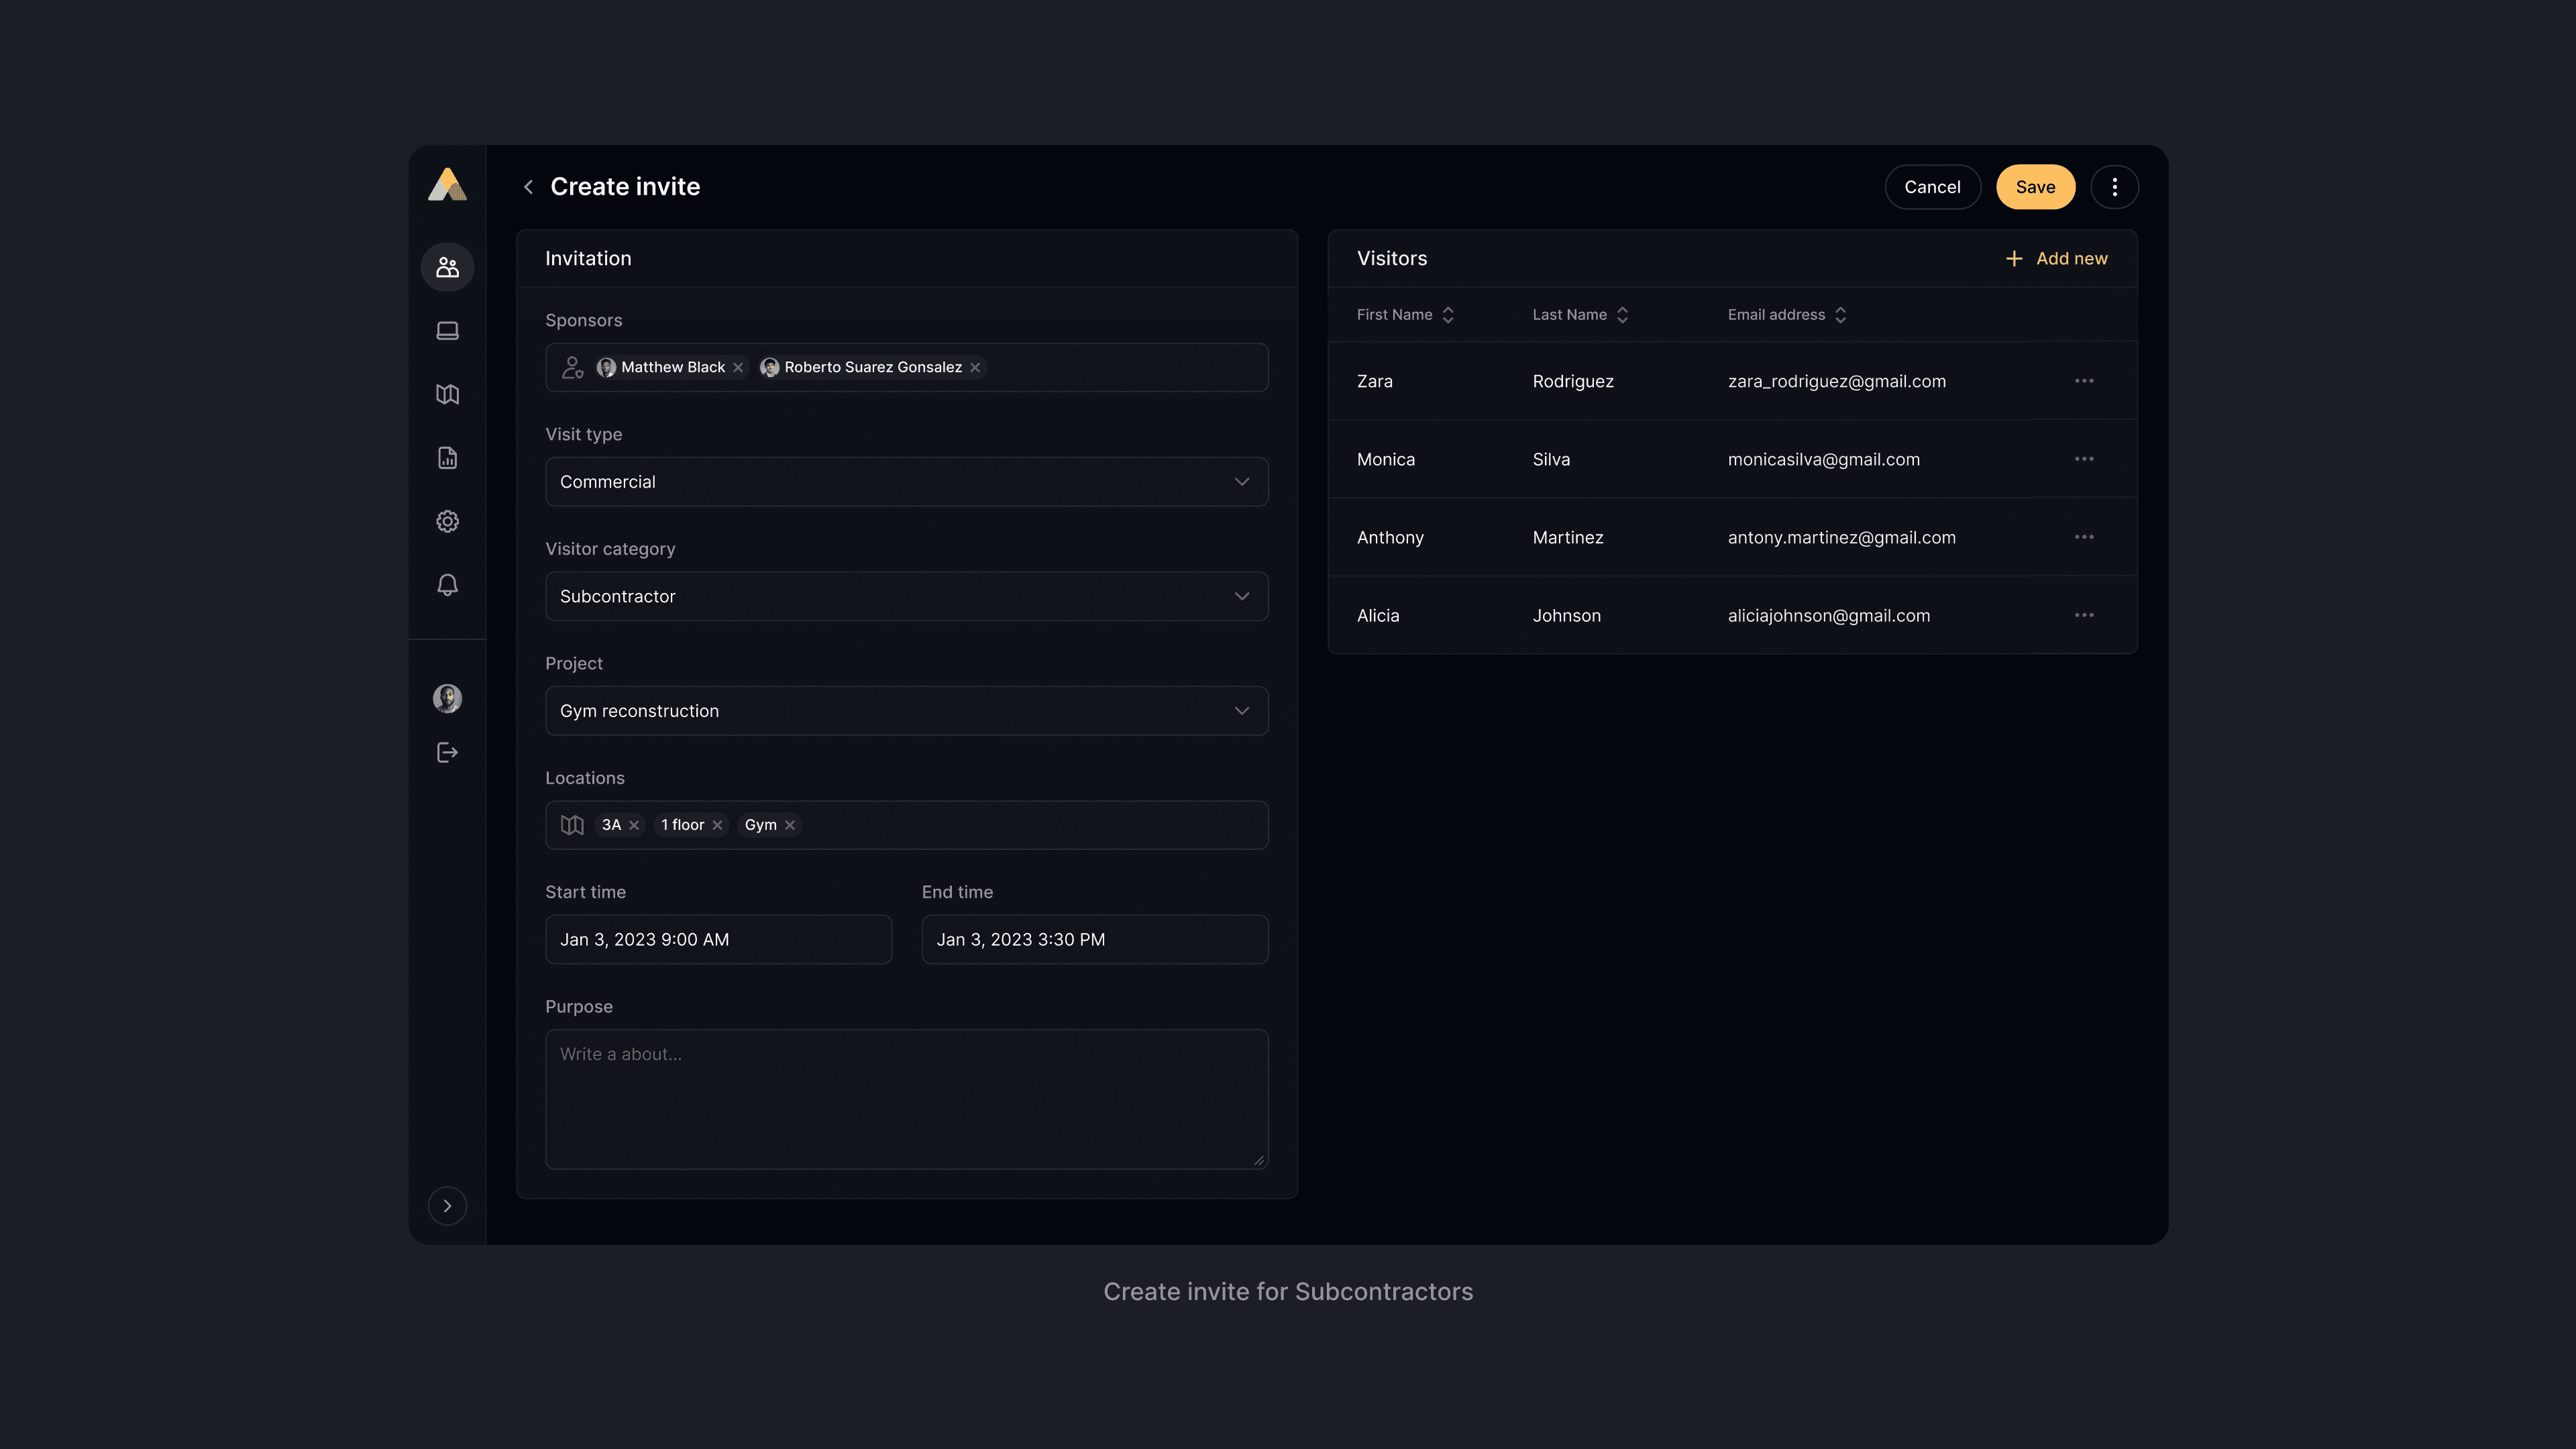
Task: Open the map icon in sidebar
Action: (447, 395)
